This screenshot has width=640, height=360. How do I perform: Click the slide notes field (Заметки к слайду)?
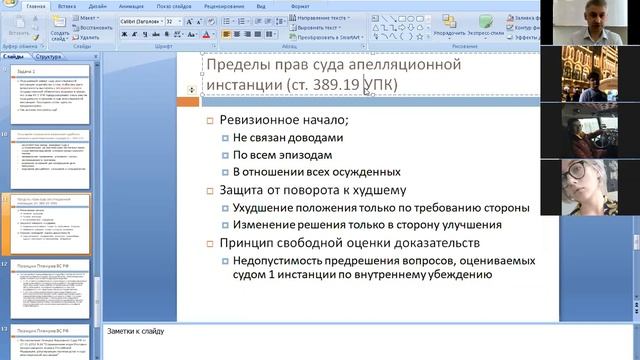(367, 341)
